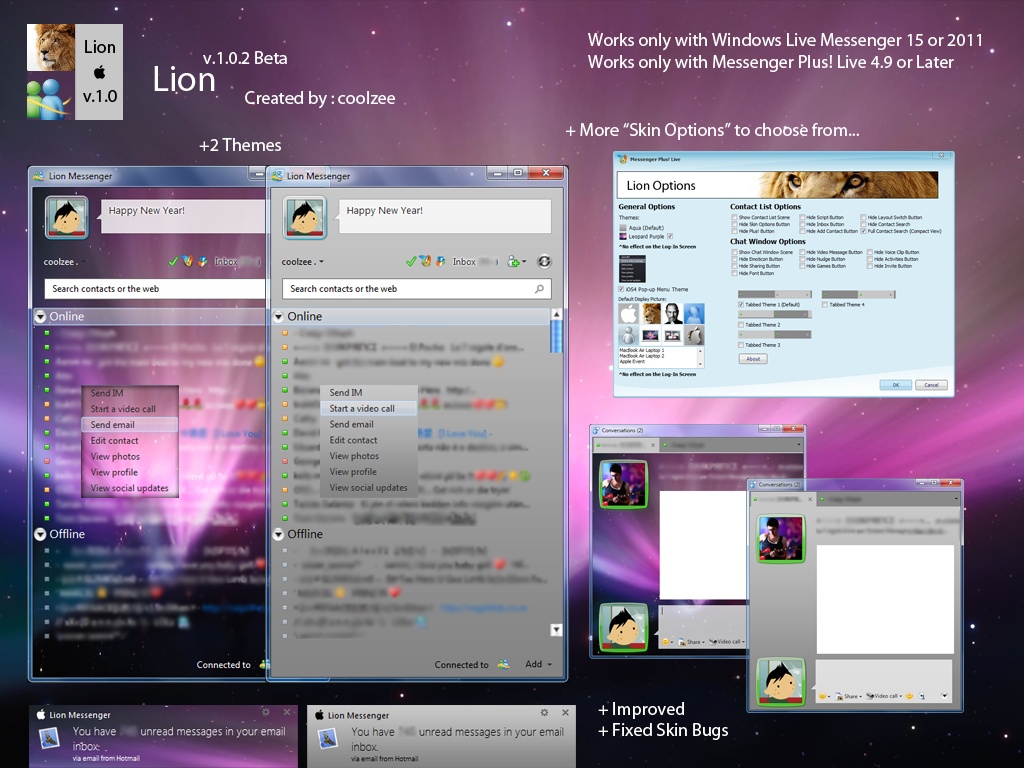Click emoticon icon in back conversation window

665,641
